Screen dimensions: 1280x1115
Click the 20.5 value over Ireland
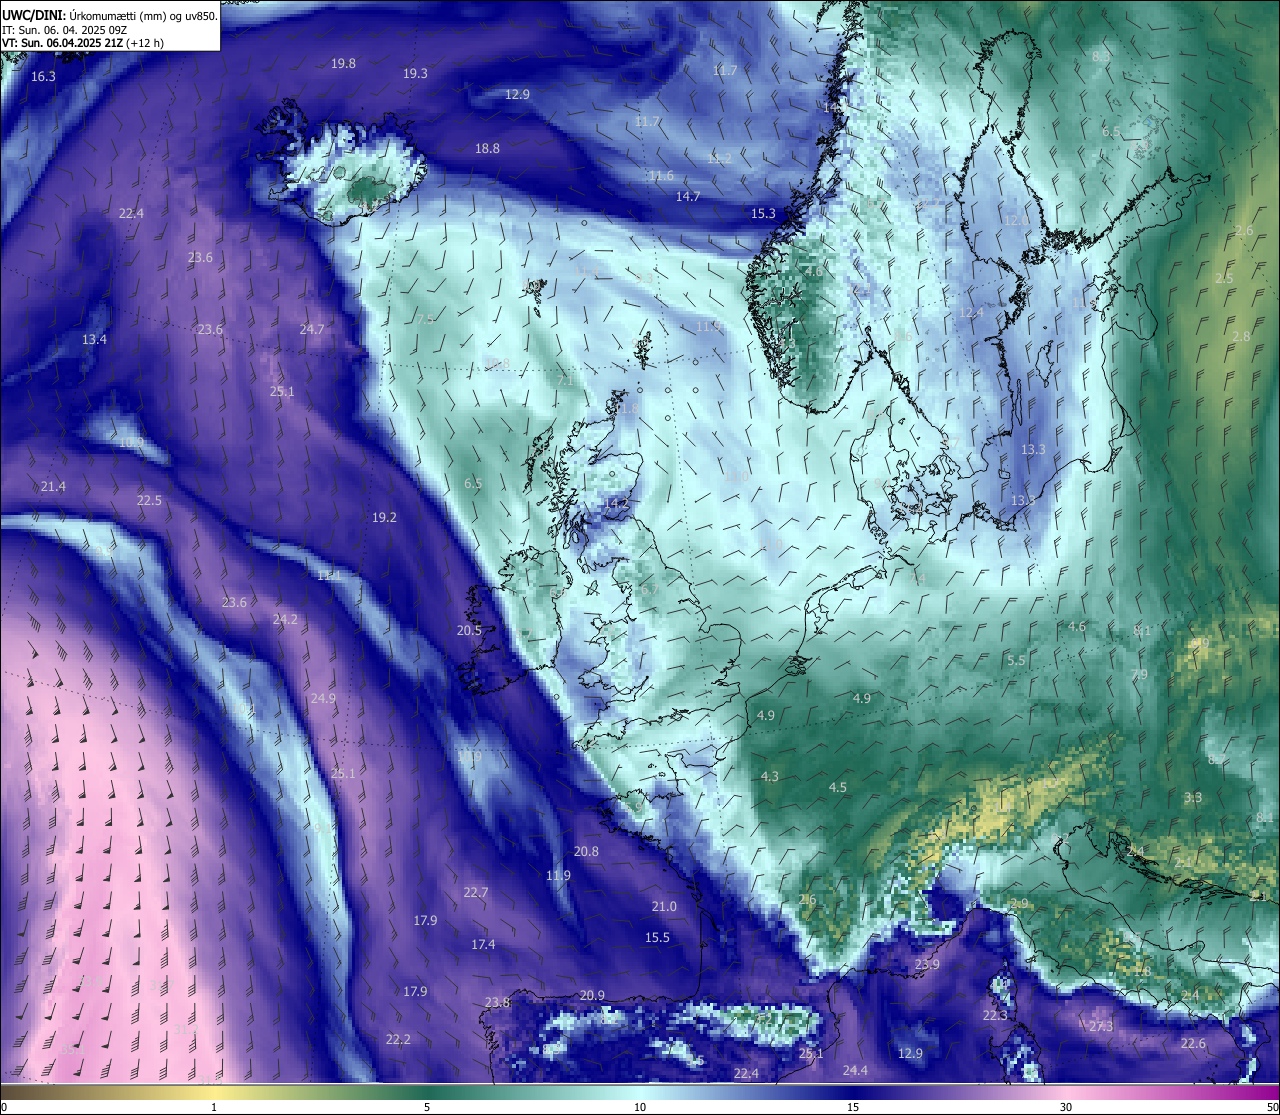coord(469,631)
